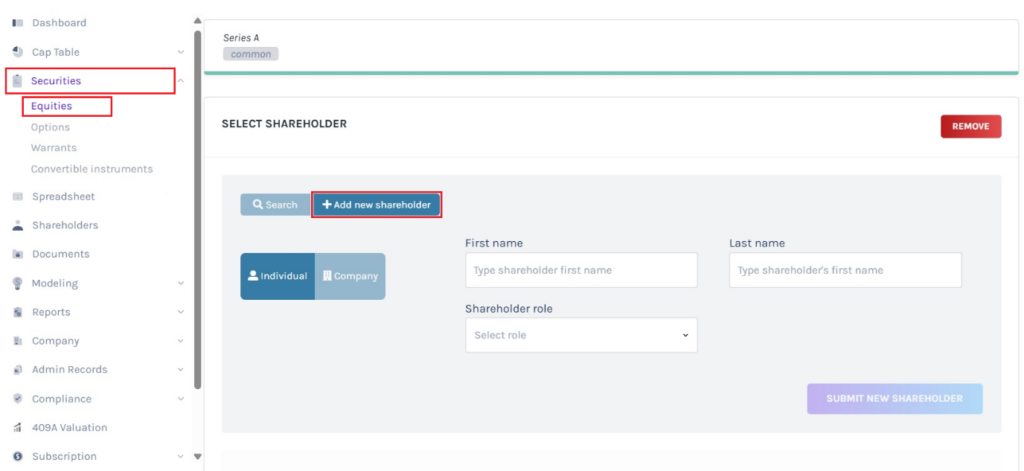Expand the Reports menu chevron
The image size is (1024, 471).
tap(181, 312)
